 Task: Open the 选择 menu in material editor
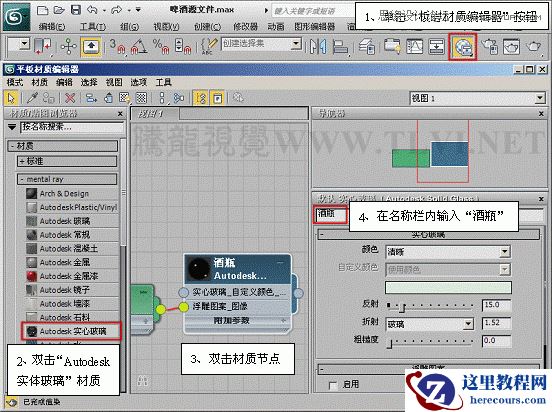point(89,82)
